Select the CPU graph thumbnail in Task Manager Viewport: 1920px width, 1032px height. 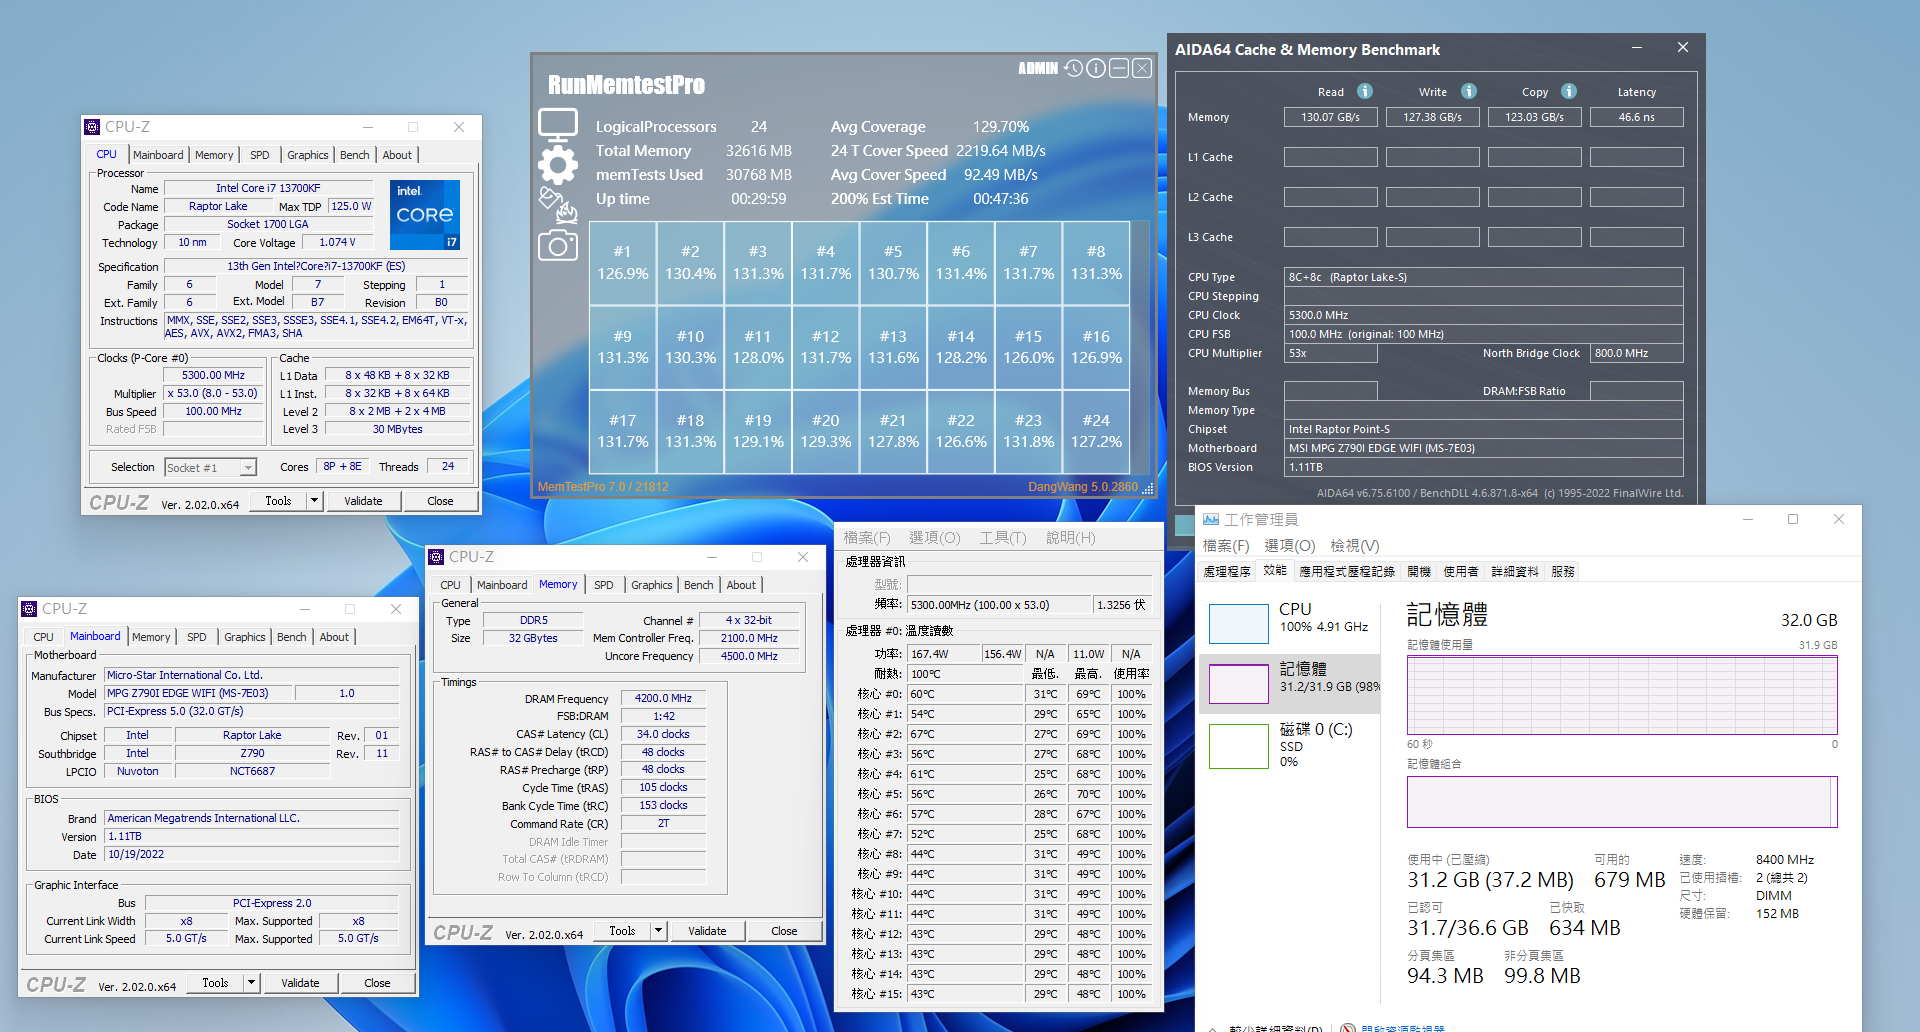pos(1238,624)
